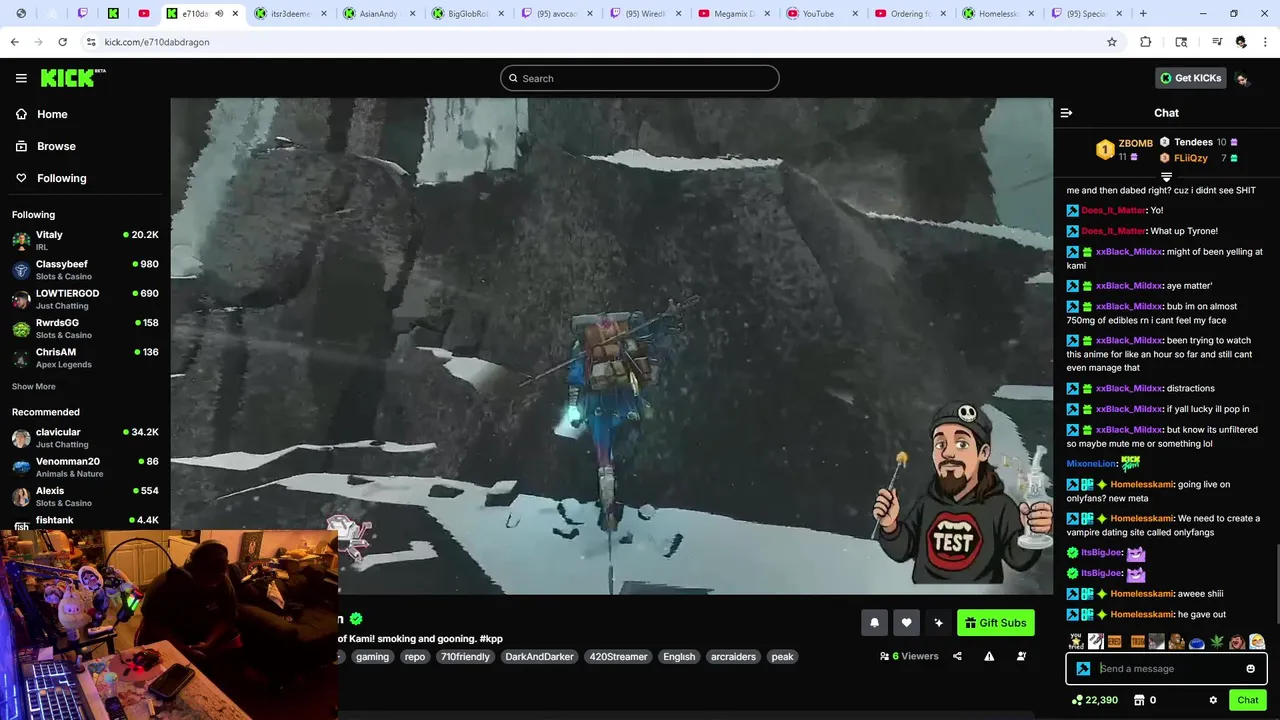Image resolution: width=1280 pixels, height=720 pixels.
Task: Click the sparkle subscribe icon
Action: (x=938, y=623)
